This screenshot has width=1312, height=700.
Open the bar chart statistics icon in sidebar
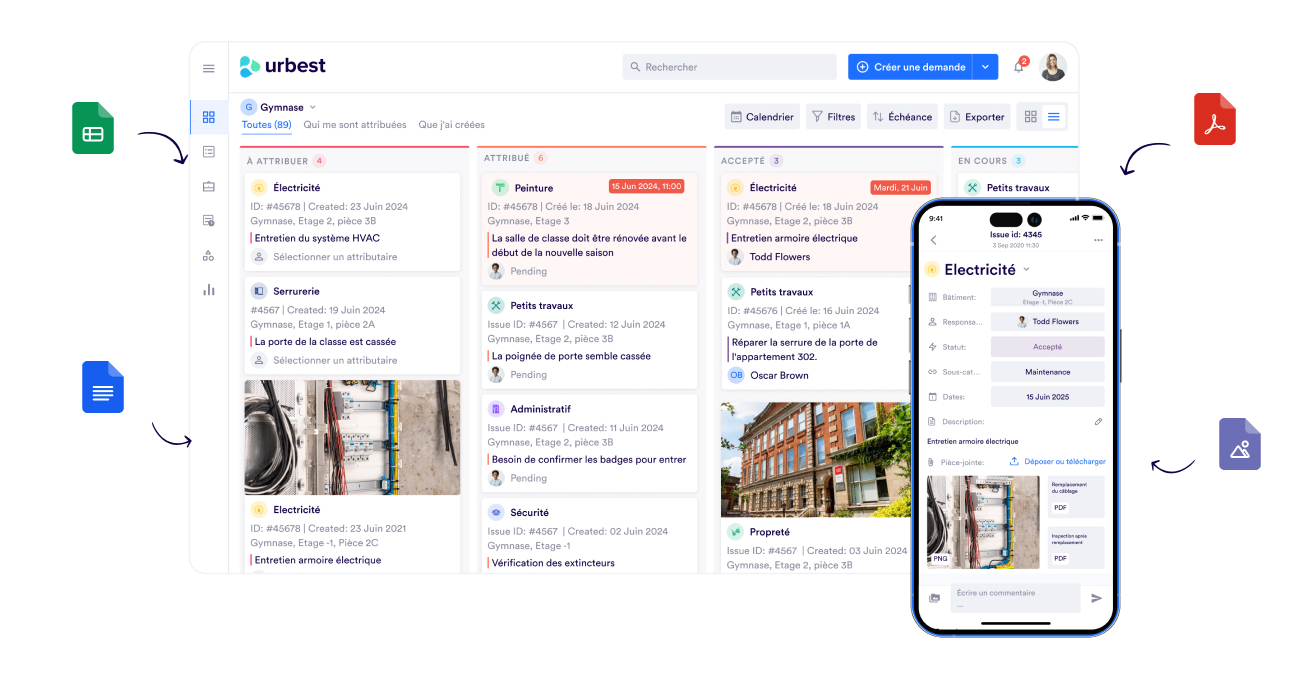tap(209, 290)
